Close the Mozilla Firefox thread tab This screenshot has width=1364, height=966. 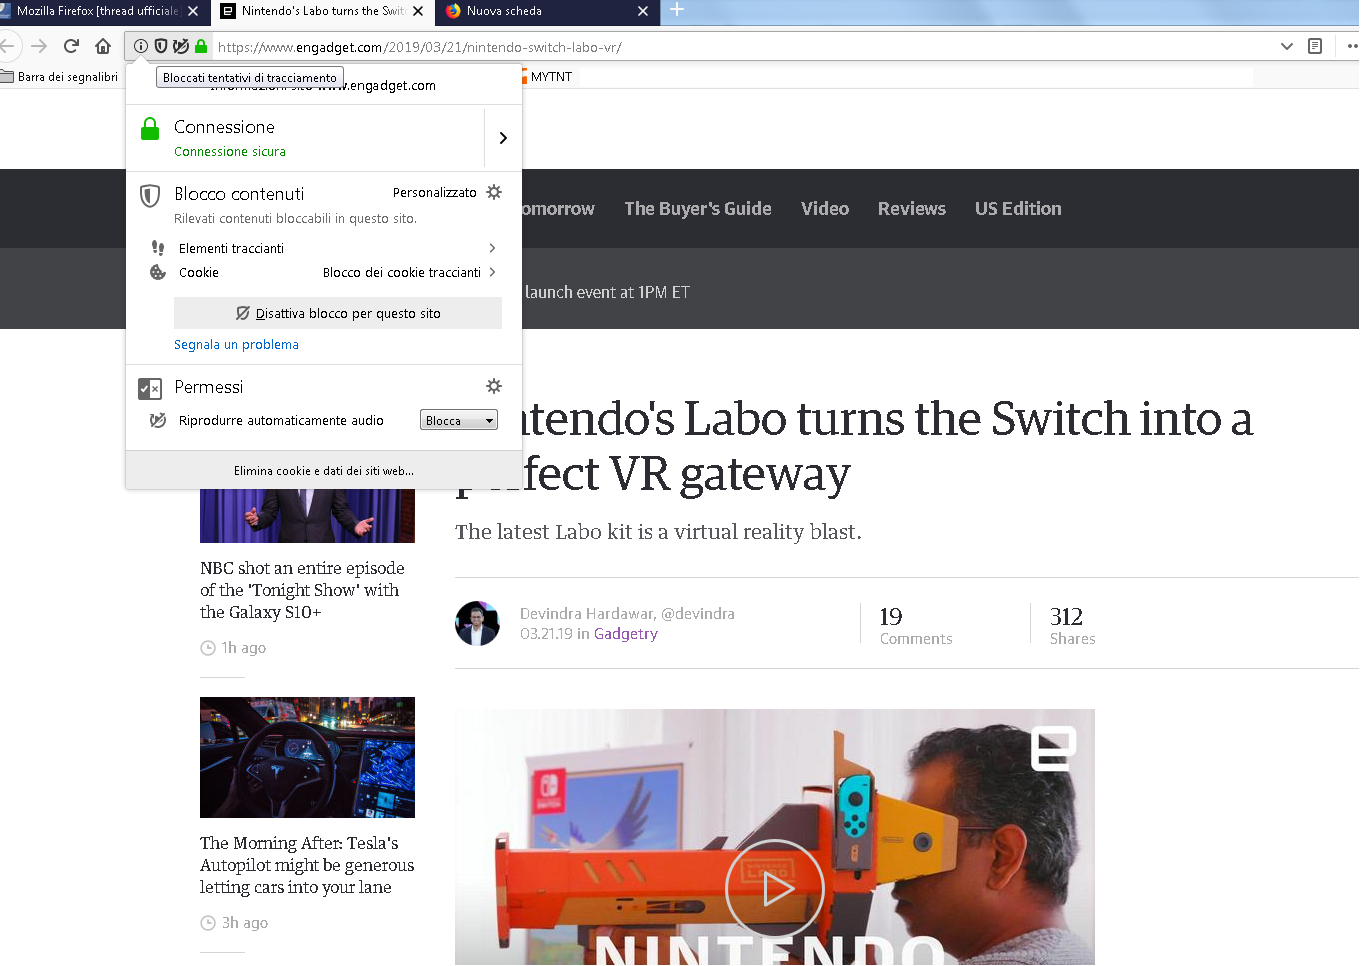pos(193,11)
